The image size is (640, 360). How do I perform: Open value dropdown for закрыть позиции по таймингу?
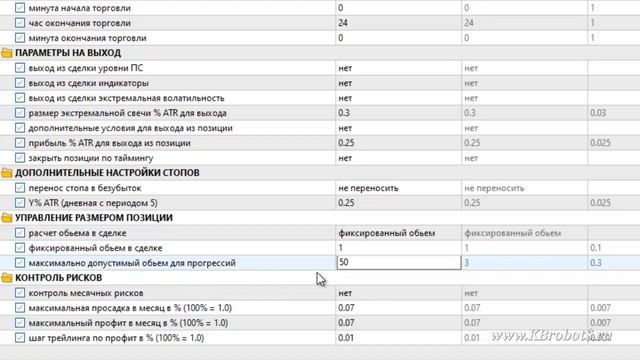pyautogui.click(x=398, y=158)
